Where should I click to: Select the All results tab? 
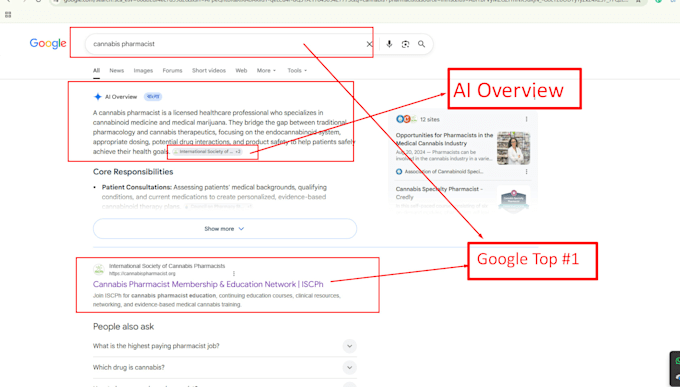pyautogui.click(x=96, y=70)
